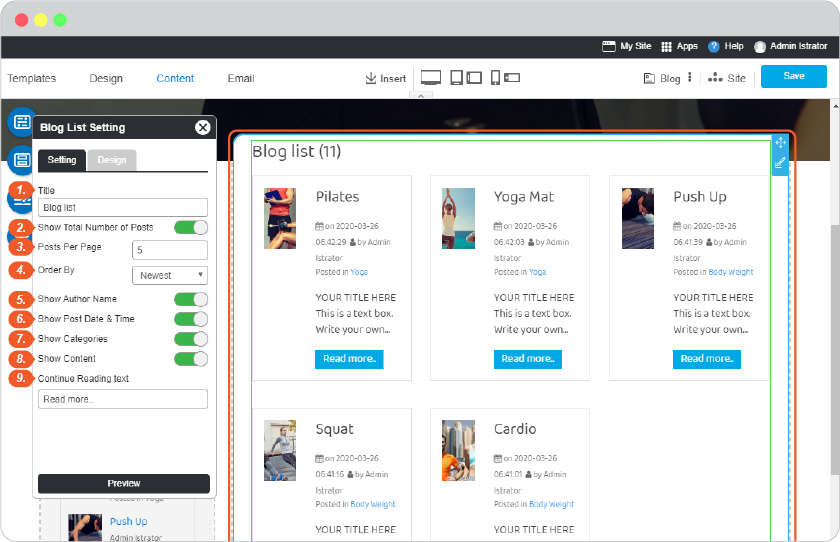Click the Squat post thumbnail

click(280, 450)
